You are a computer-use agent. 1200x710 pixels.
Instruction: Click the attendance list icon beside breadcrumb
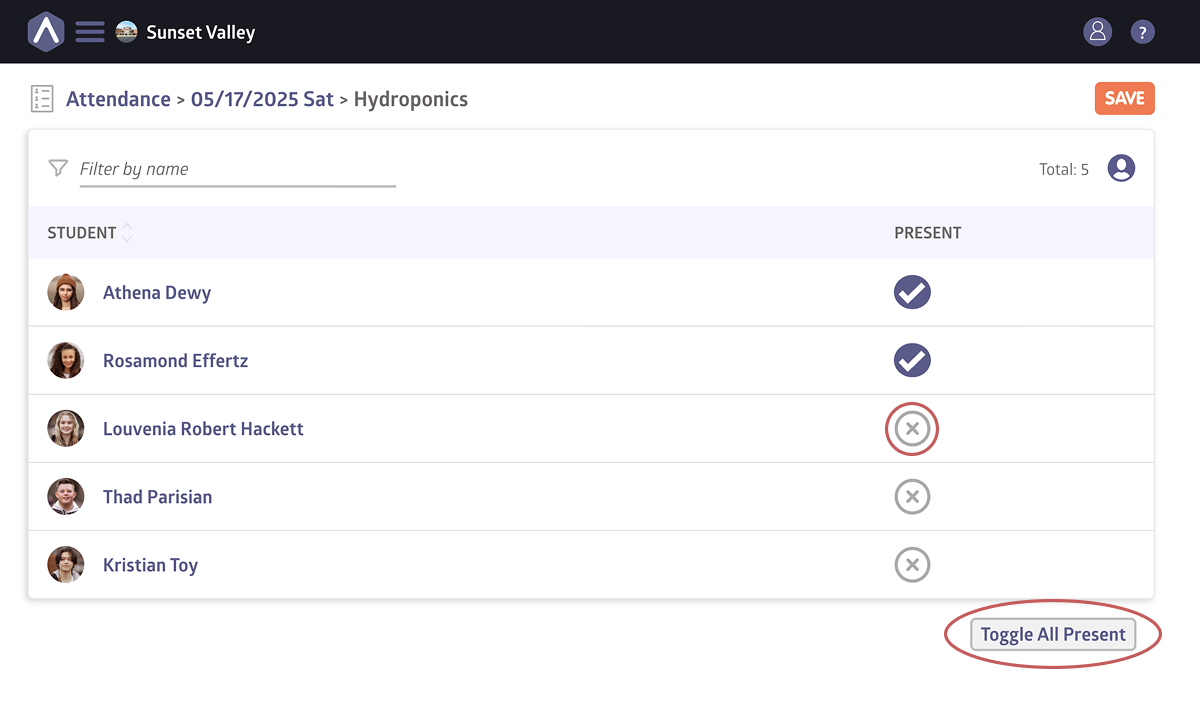click(42, 99)
